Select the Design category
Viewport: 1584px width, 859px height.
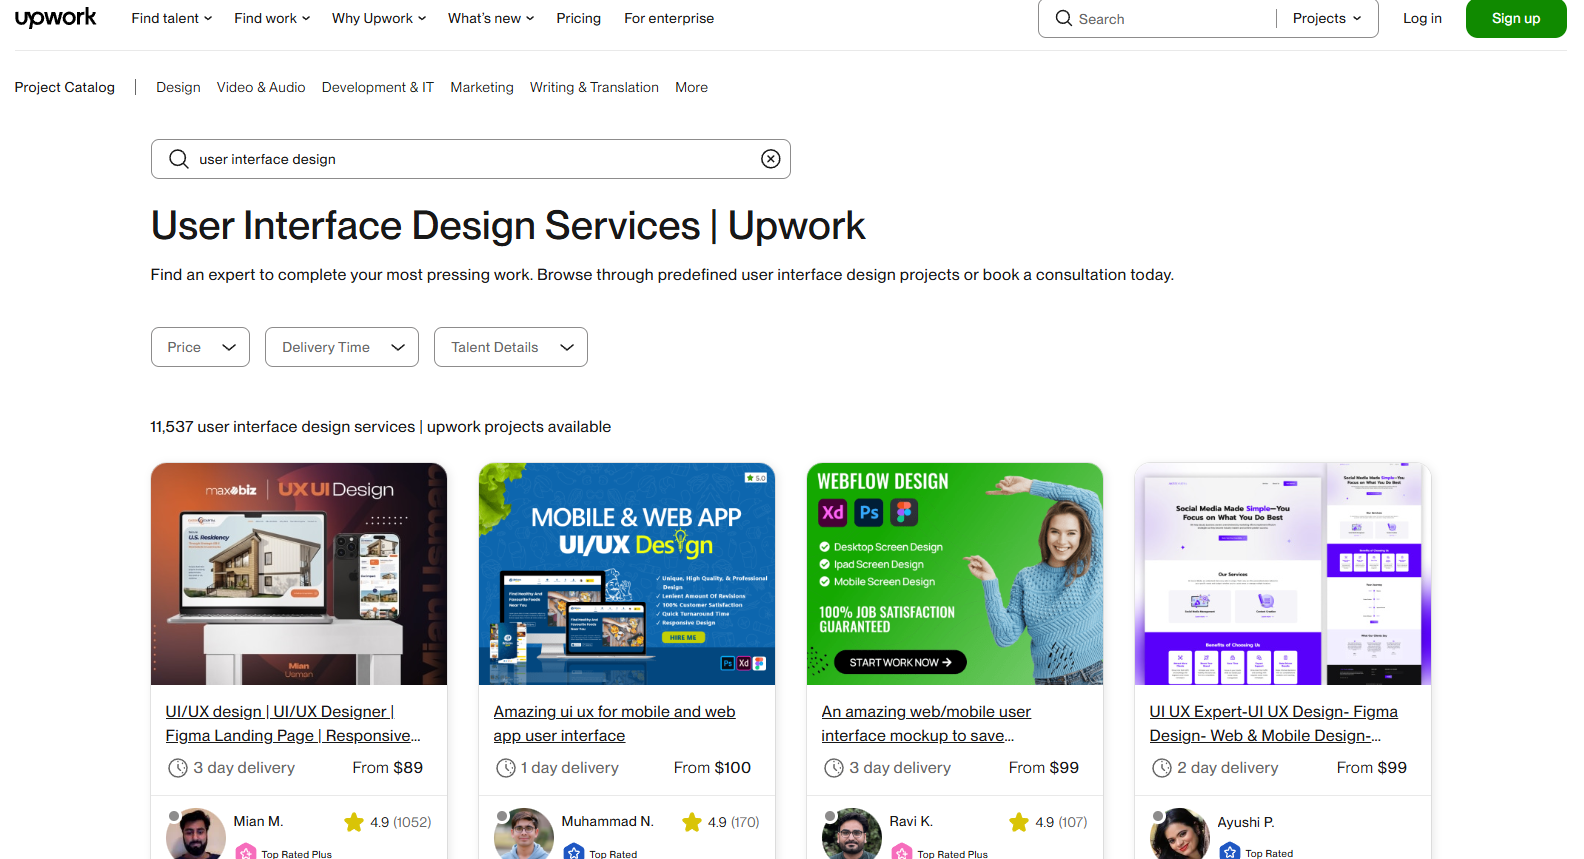[x=178, y=87]
